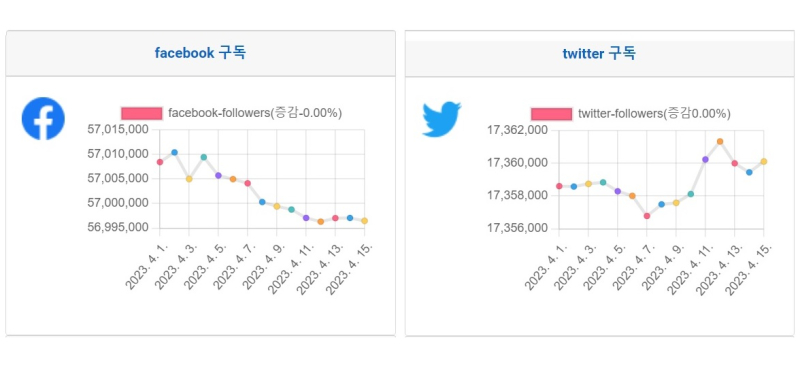The image size is (800, 370).
Task: Select the Twitter lowest point for 2023. 4. 7.
Action: [x=647, y=216]
